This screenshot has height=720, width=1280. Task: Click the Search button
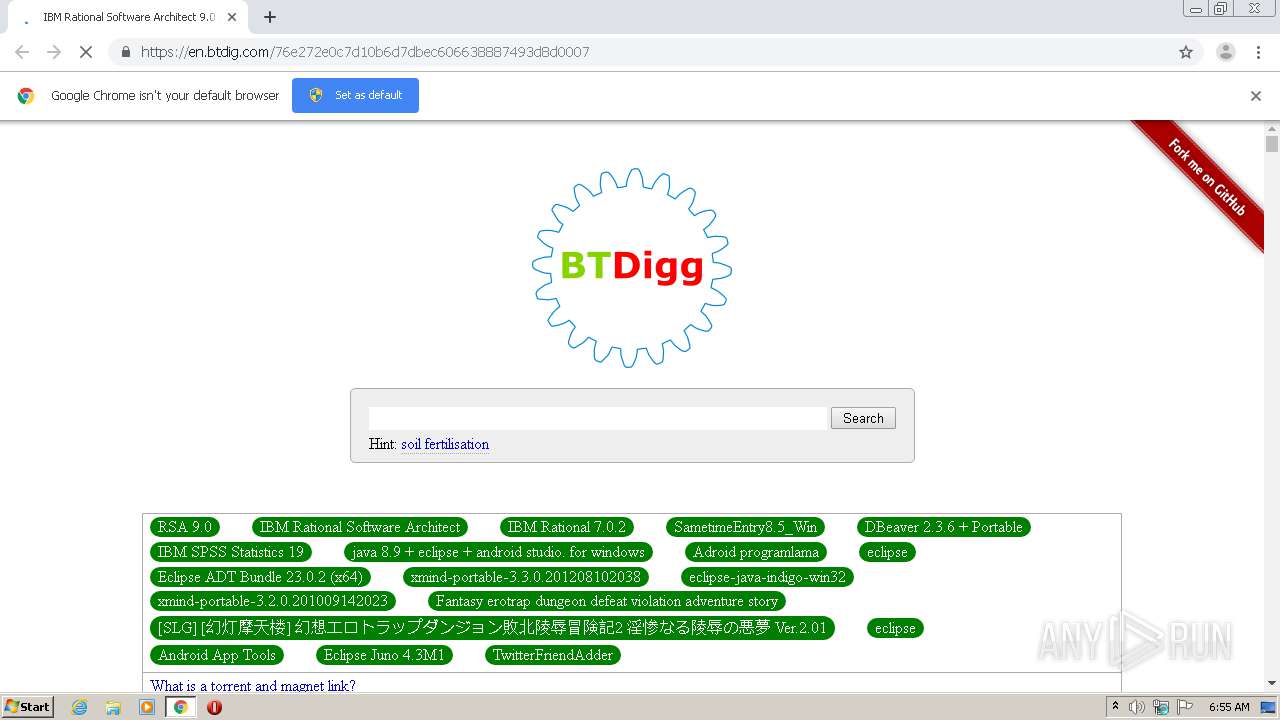click(863, 418)
